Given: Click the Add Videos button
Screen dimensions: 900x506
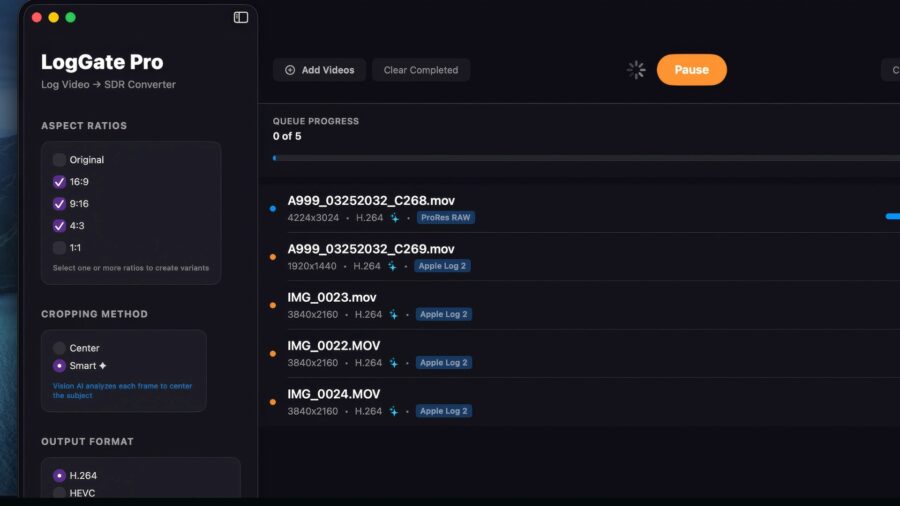Looking at the screenshot, I should pyautogui.click(x=319, y=70).
